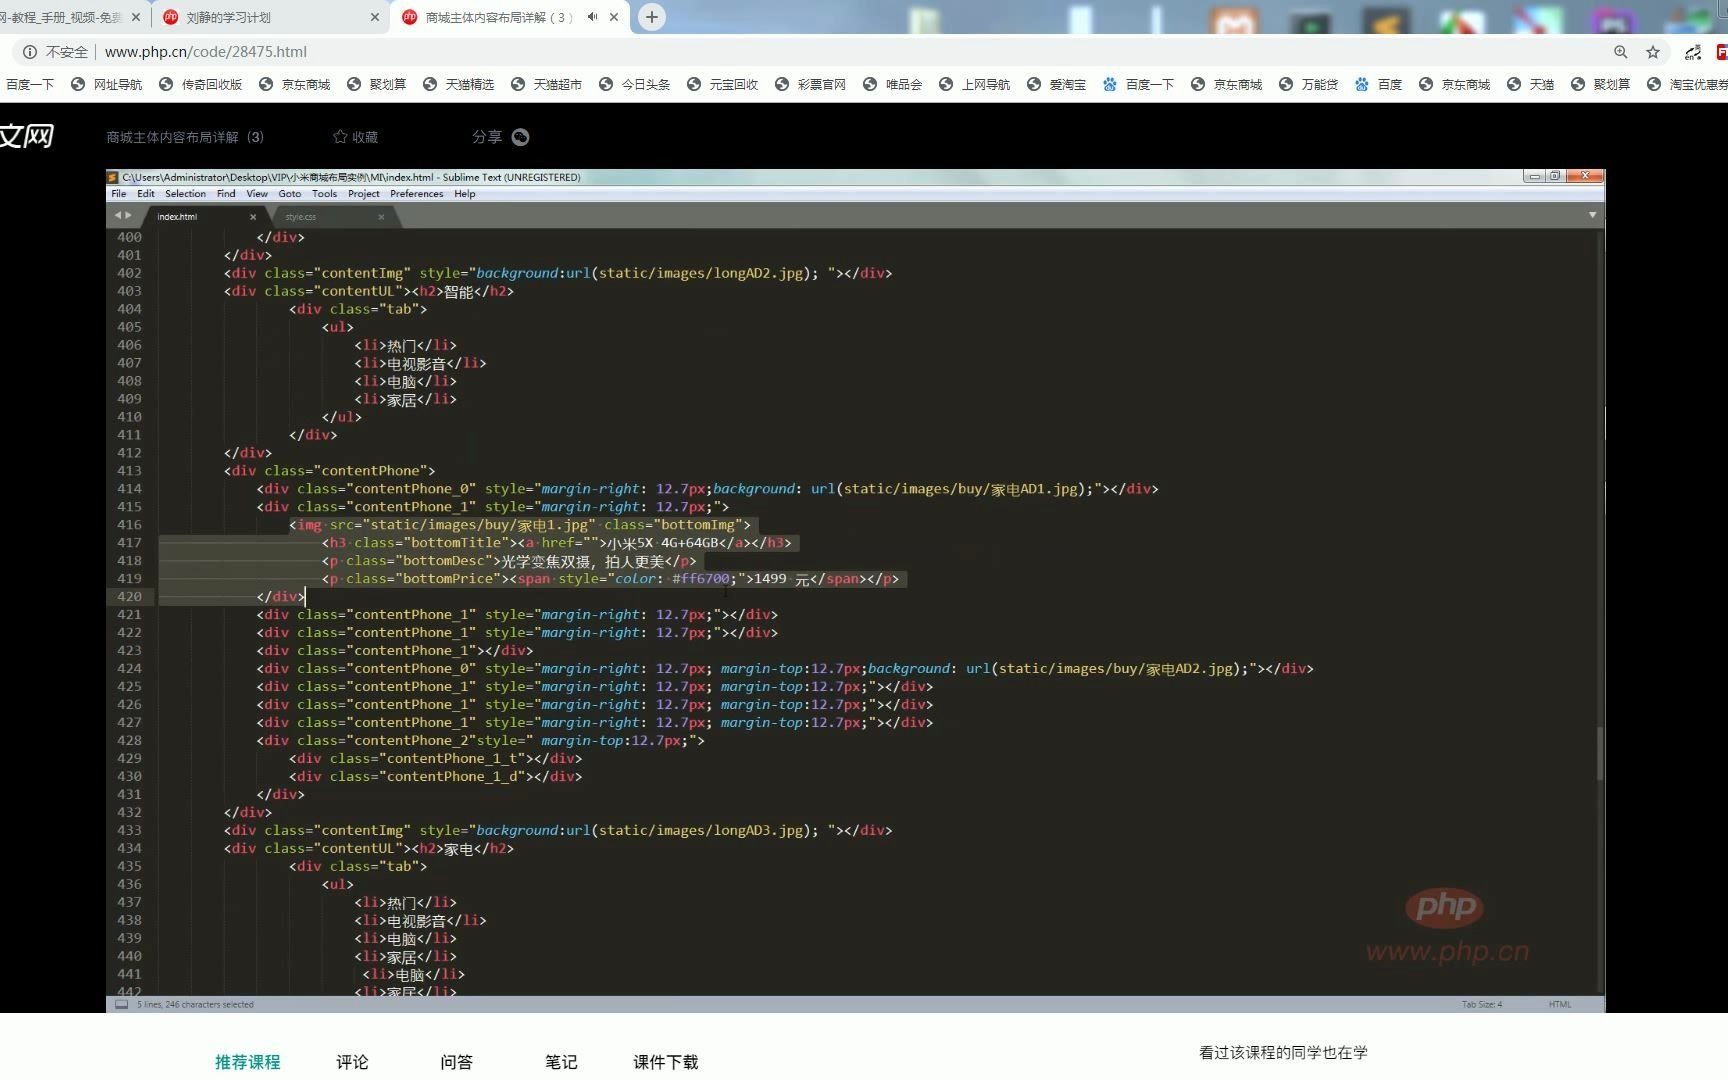Switch to the 刘静的学习计划 tab
This screenshot has height=1080, width=1728.
pos(270,17)
